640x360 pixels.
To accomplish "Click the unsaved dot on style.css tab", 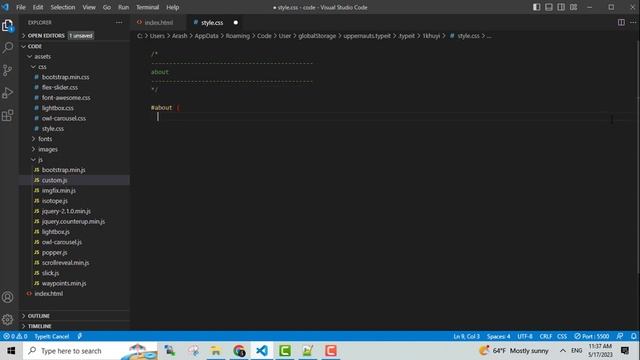I will [x=236, y=22].
